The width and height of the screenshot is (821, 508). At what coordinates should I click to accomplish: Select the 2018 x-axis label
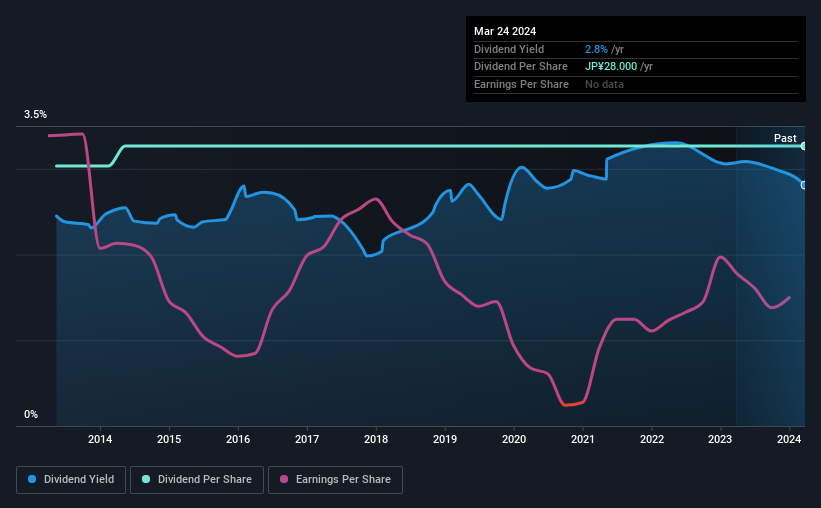(x=376, y=439)
